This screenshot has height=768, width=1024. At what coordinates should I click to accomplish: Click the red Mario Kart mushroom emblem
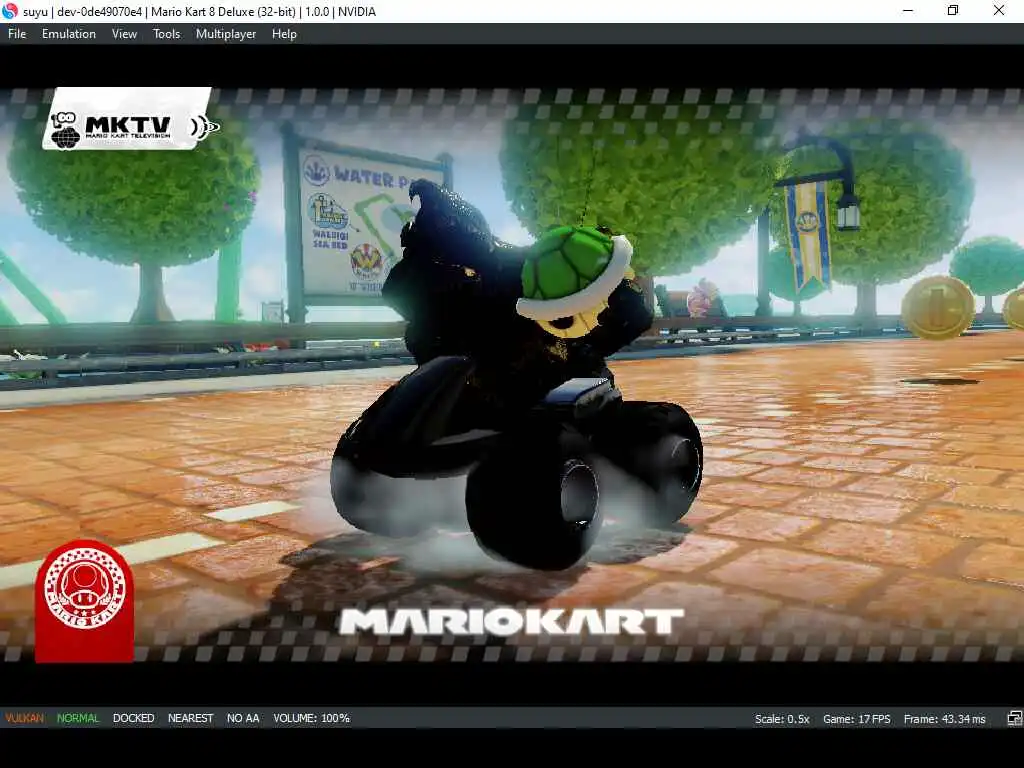(85, 600)
